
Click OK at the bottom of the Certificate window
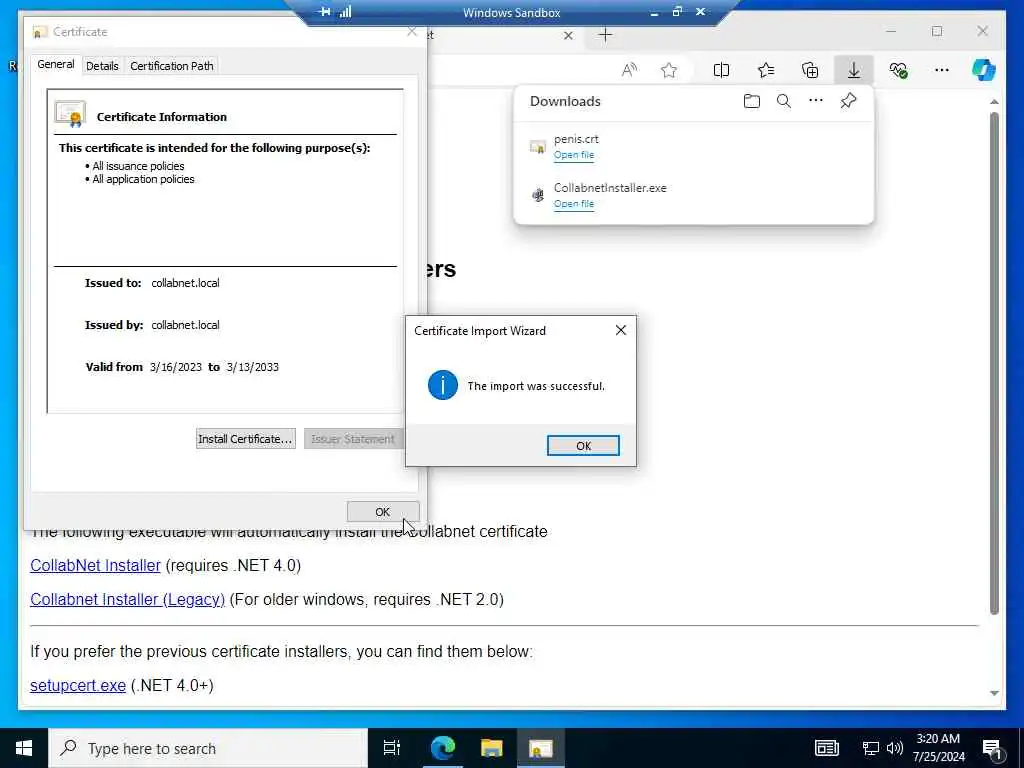pyautogui.click(x=383, y=512)
